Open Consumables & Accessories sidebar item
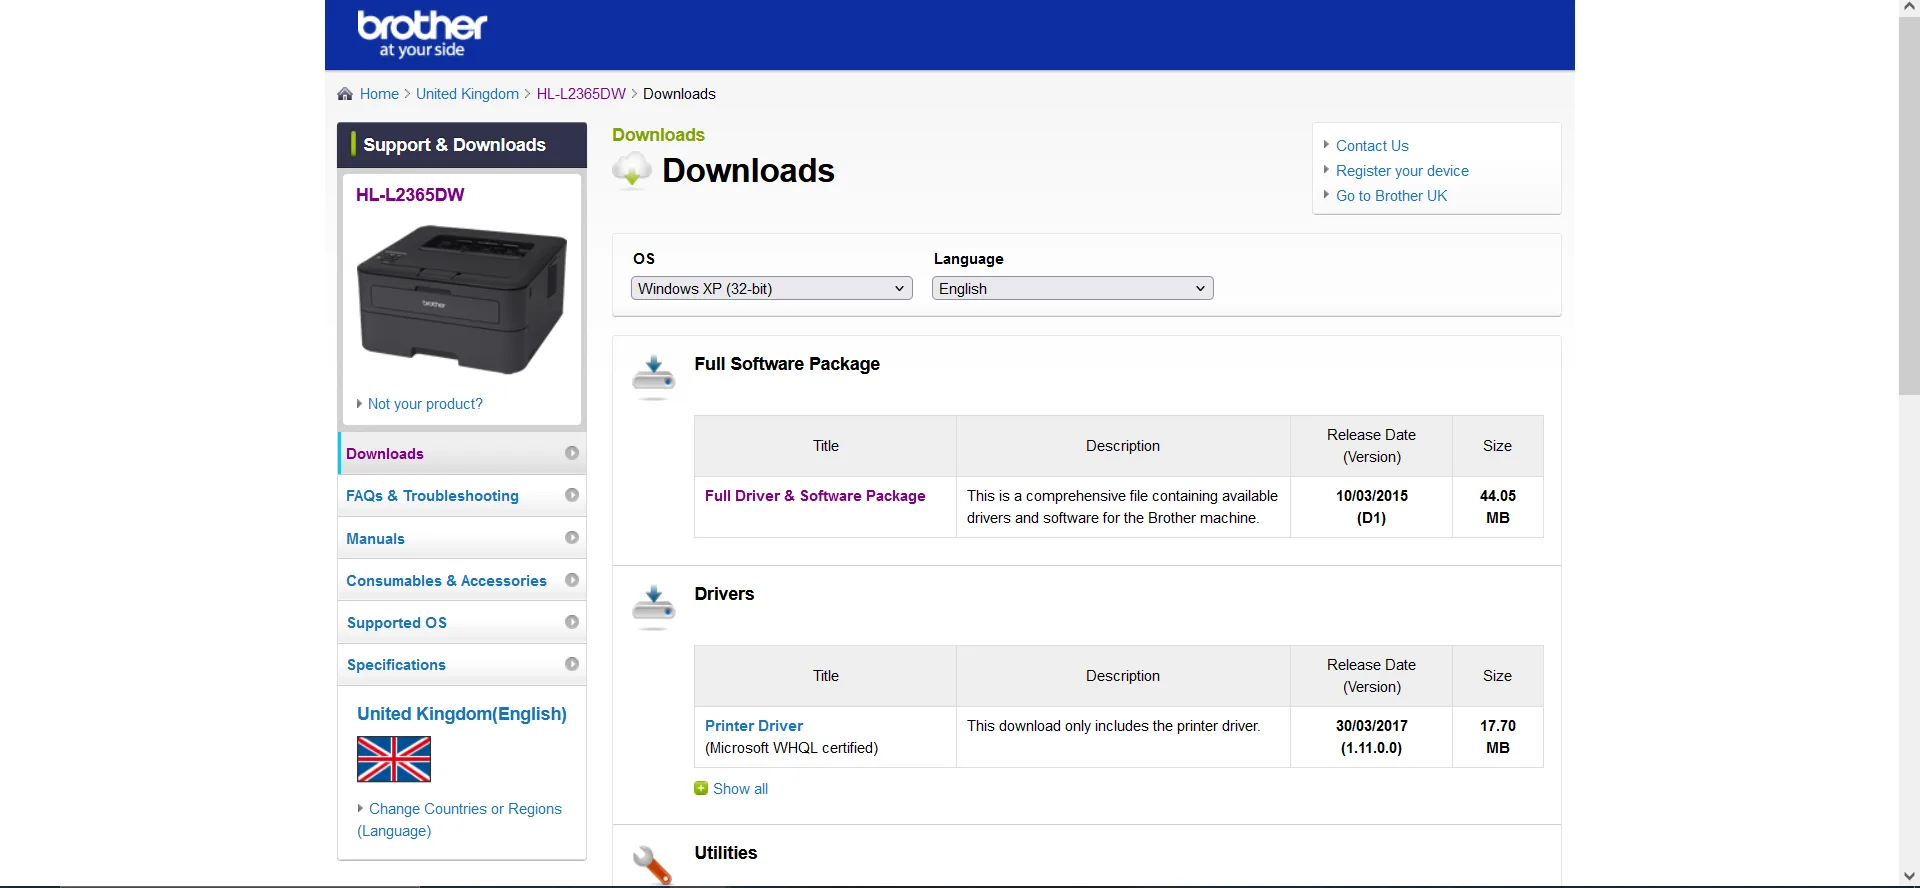Screen dimensions: 1920x888 point(446,581)
